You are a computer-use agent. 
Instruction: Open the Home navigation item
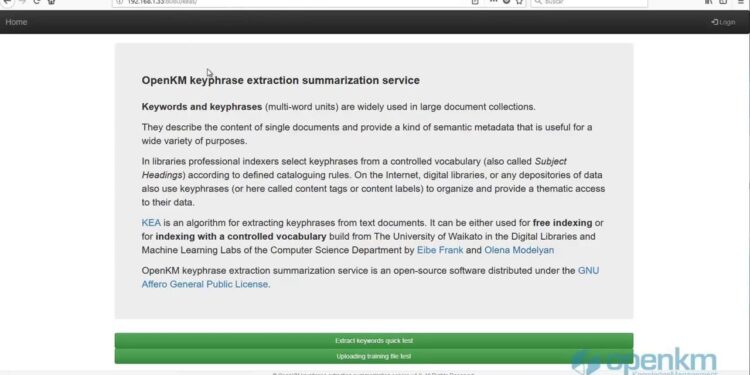click(x=16, y=22)
